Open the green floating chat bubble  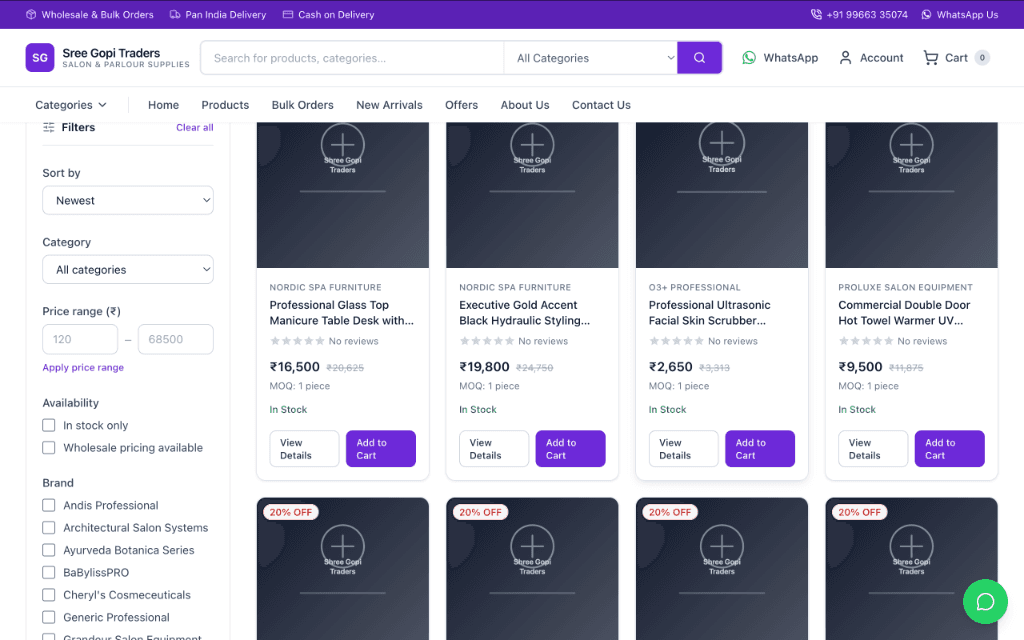pos(985,601)
